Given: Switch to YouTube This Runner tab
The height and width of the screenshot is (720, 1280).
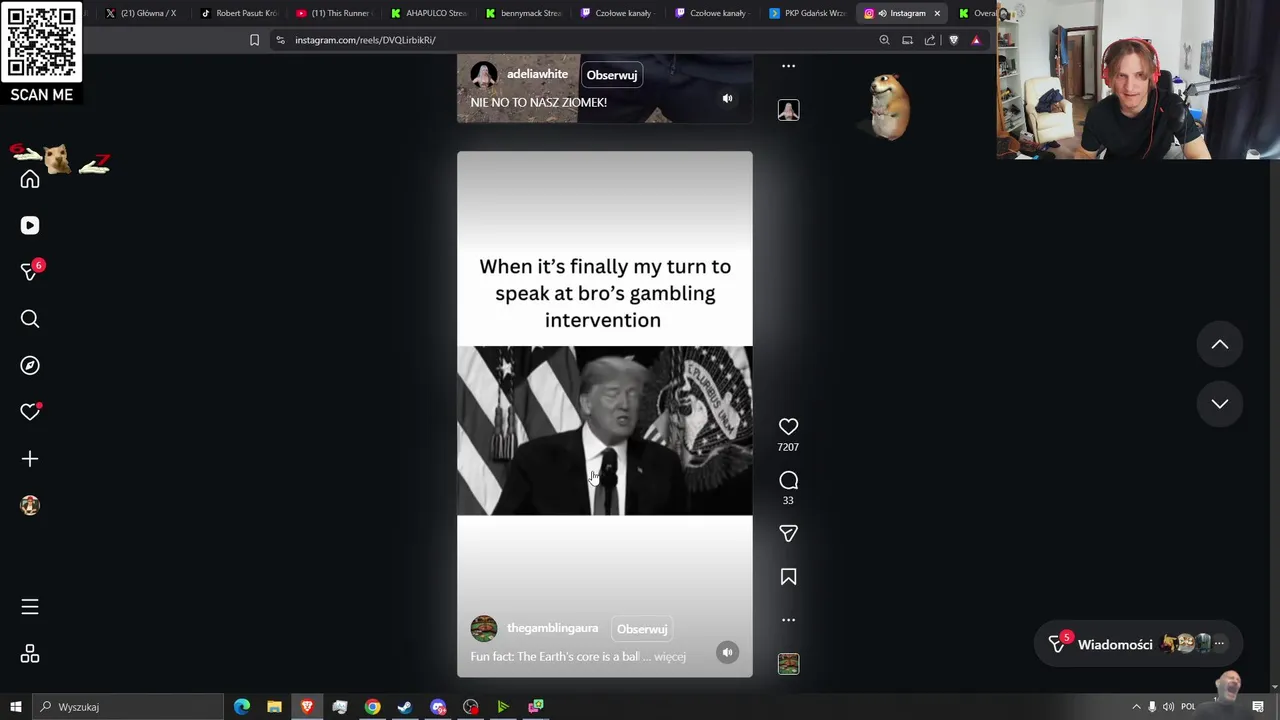Looking at the screenshot, I should pos(335,13).
